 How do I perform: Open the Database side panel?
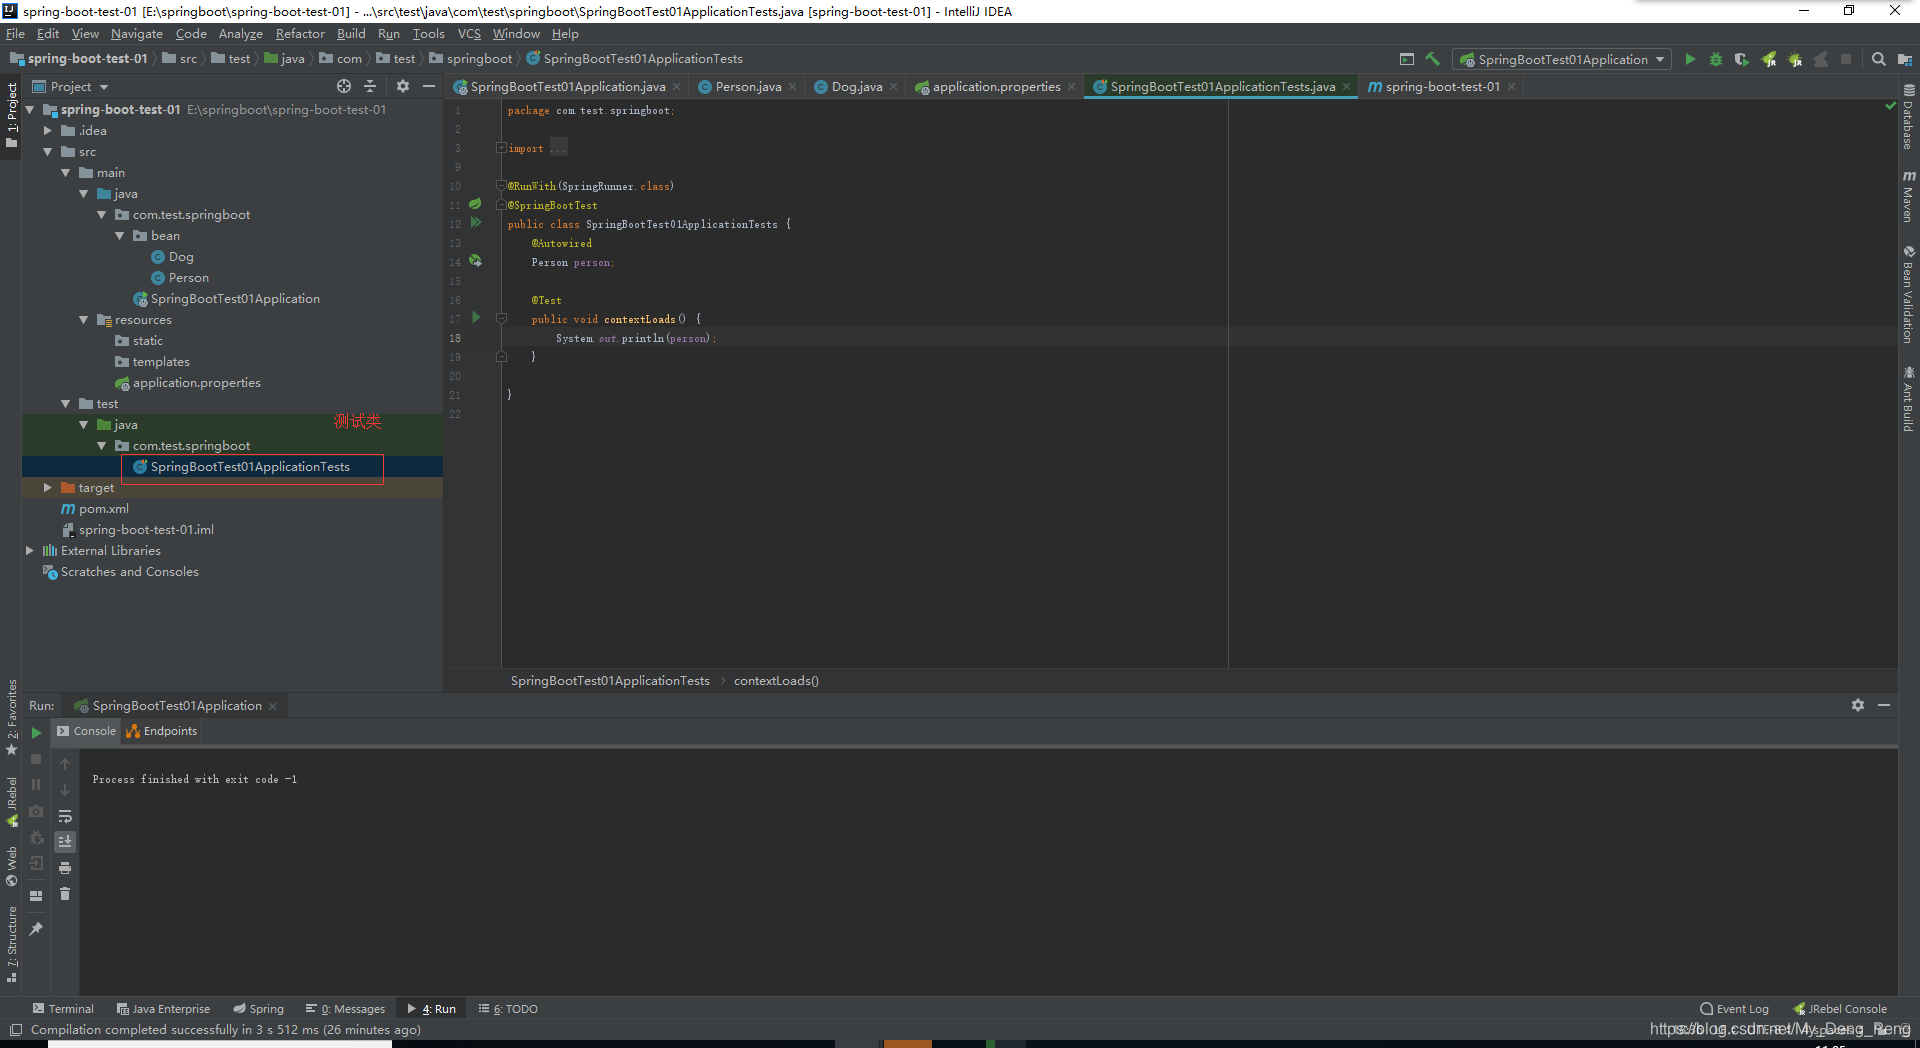[x=1909, y=118]
